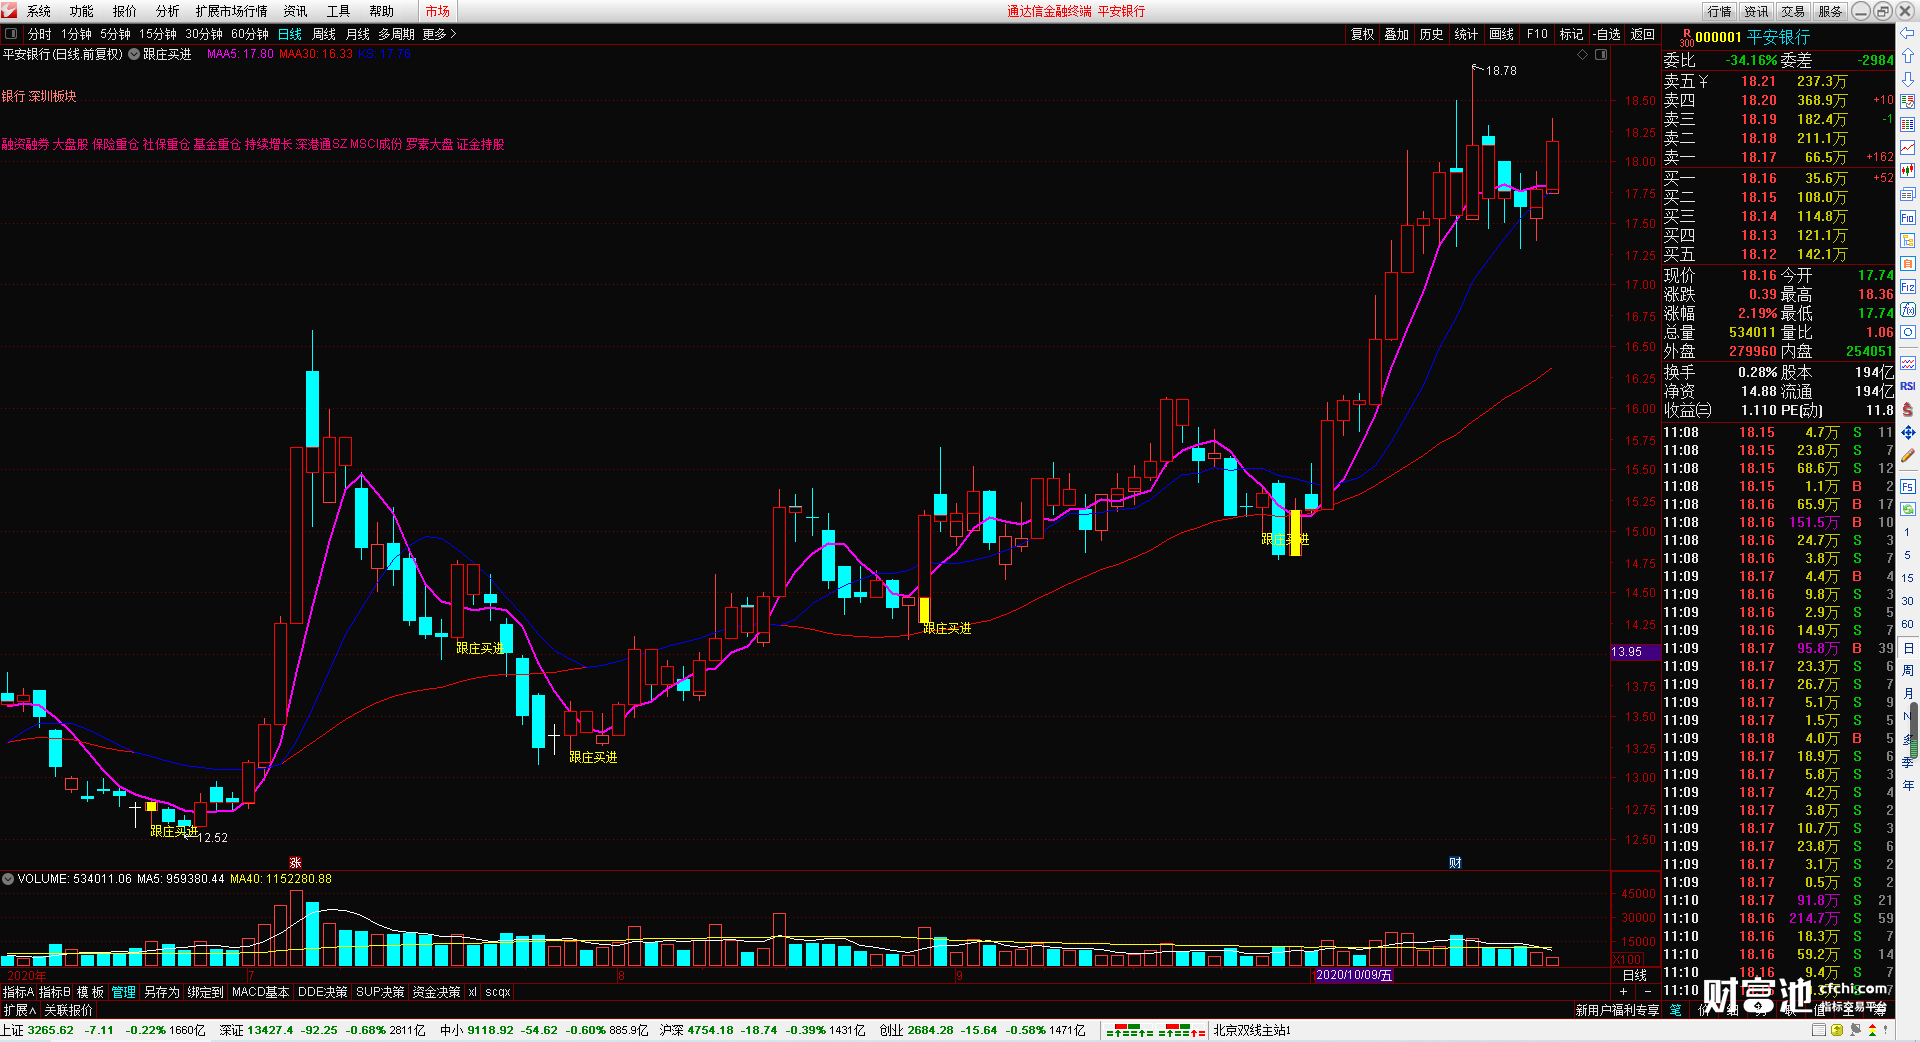Open the red trend line chart icon
Screen dimensions: 1920x1042
[x=1908, y=148]
